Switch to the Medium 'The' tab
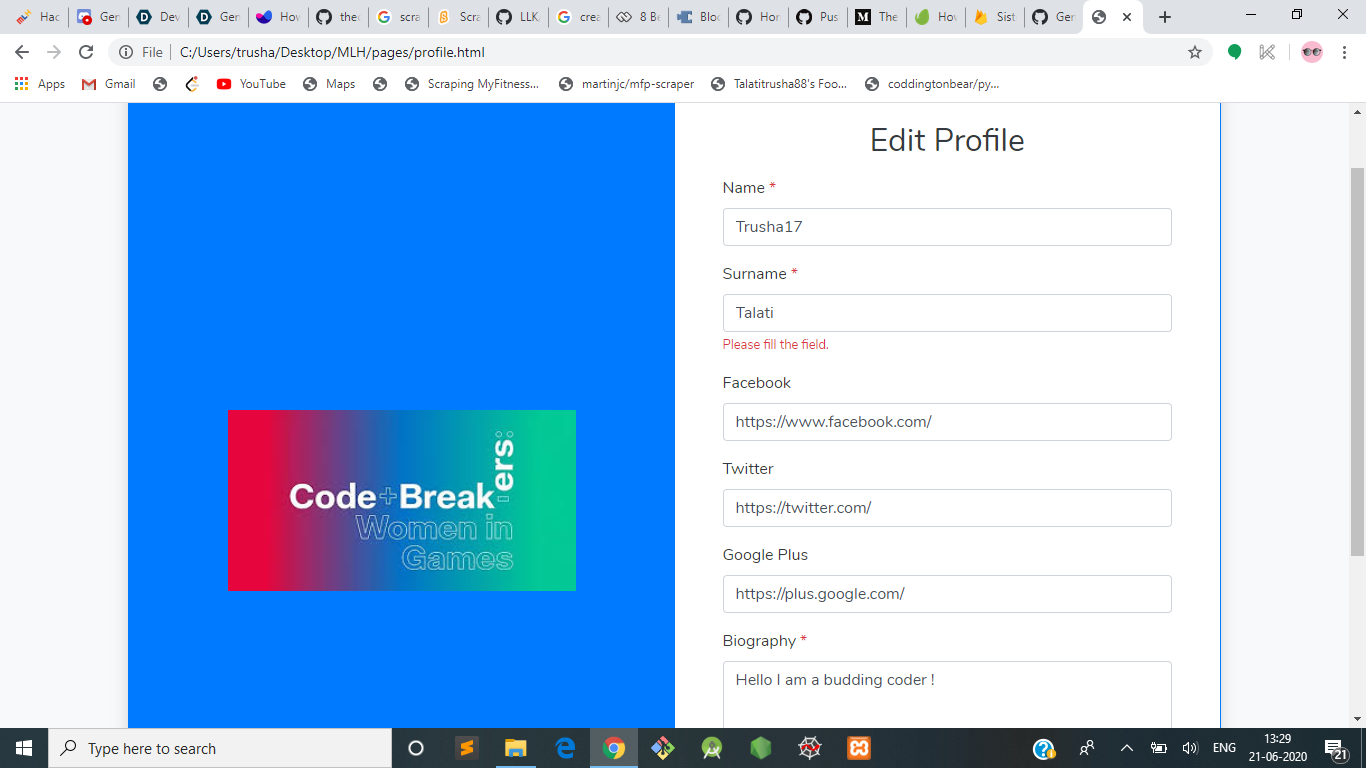The height and width of the screenshot is (768, 1366). pyautogui.click(x=878, y=17)
